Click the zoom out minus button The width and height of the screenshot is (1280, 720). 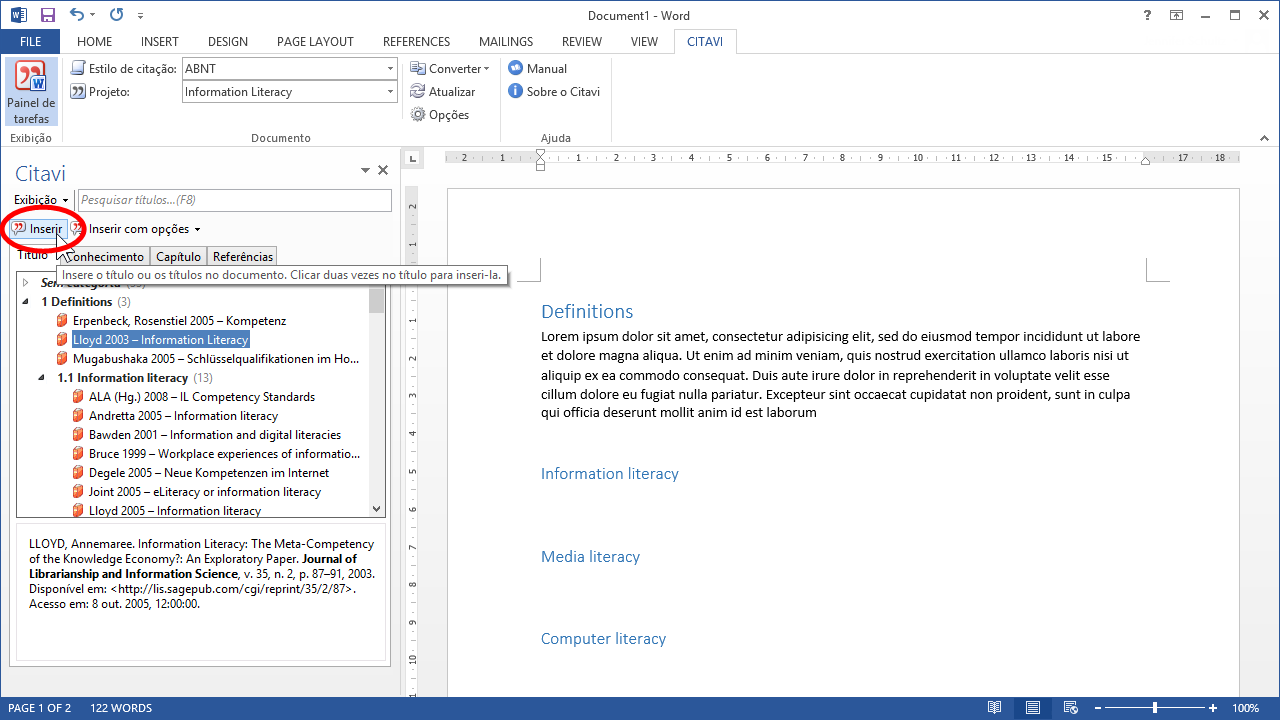[x=1100, y=708]
